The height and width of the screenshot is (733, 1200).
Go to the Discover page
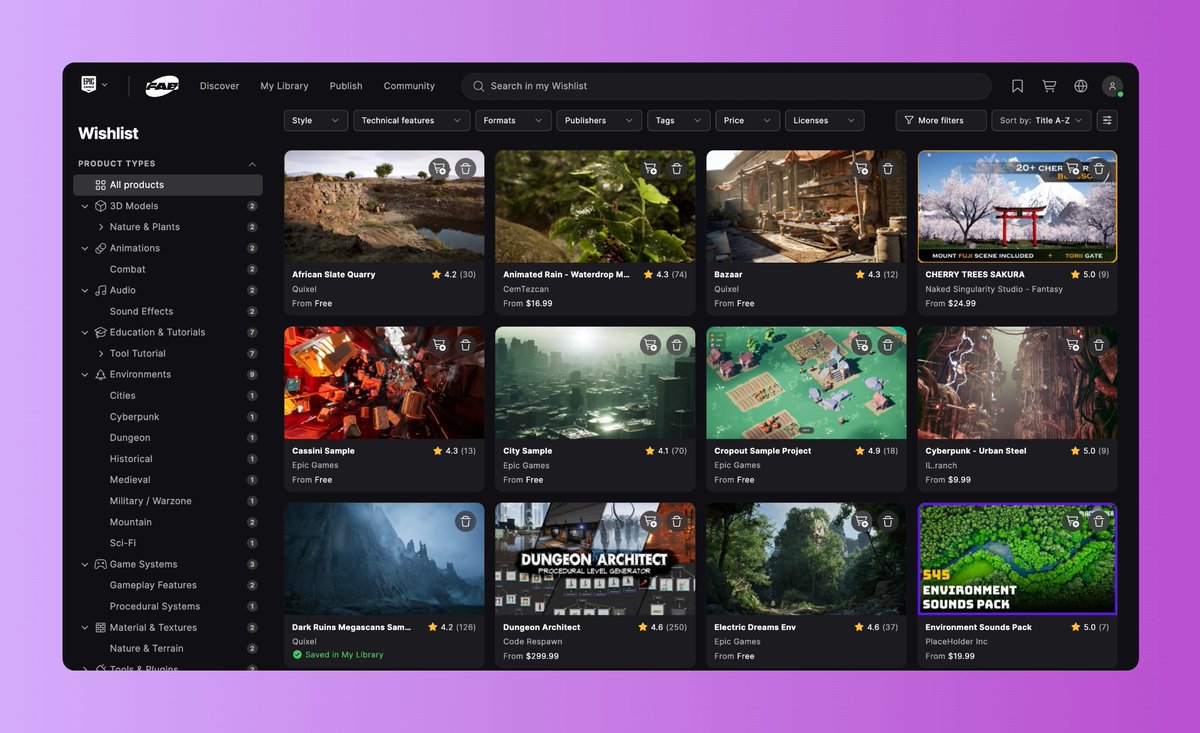(x=219, y=86)
